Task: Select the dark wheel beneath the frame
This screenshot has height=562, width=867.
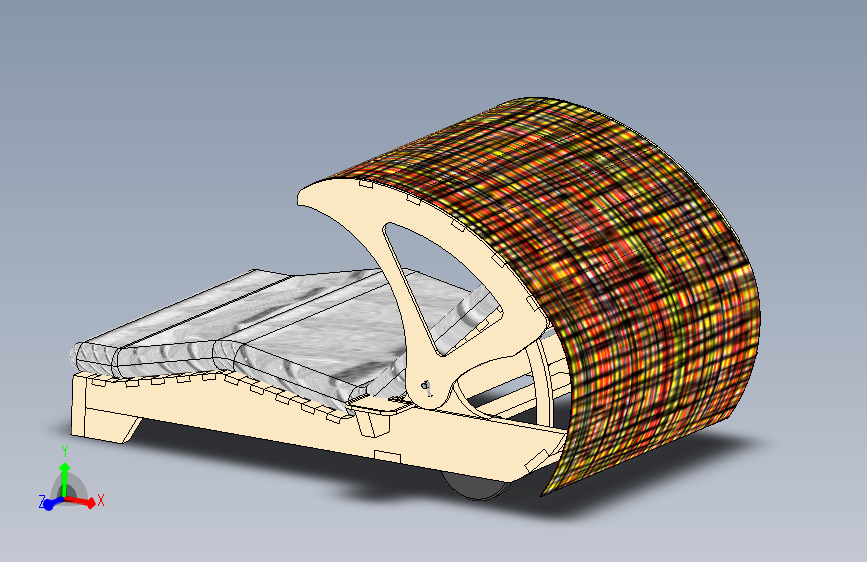Action: tap(477, 487)
